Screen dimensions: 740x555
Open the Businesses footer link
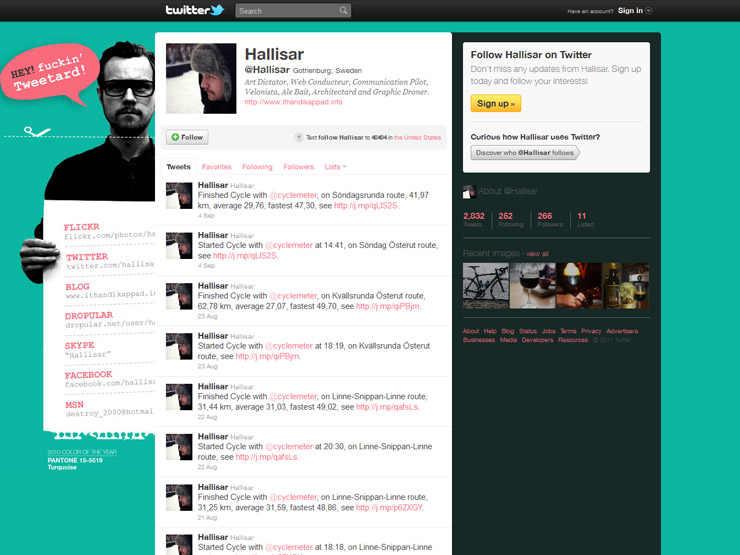pyautogui.click(x=479, y=340)
